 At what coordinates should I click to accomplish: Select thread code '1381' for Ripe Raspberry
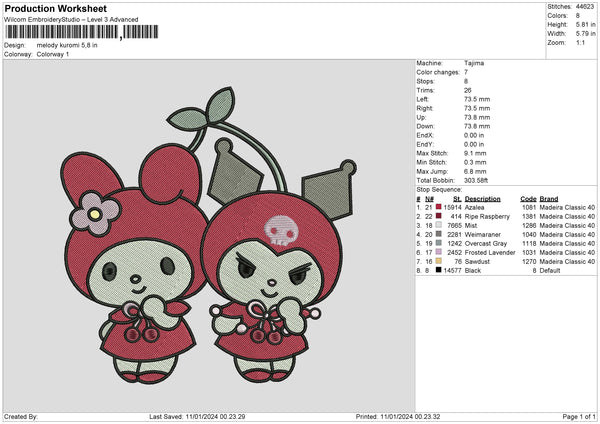pyautogui.click(x=529, y=217)
